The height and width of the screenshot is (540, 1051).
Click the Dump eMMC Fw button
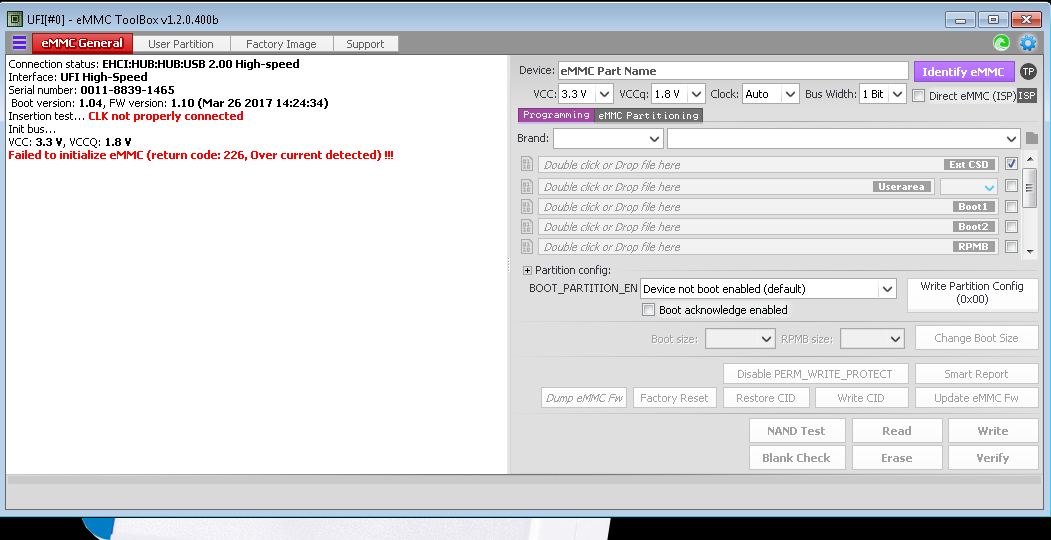point(584,397)
